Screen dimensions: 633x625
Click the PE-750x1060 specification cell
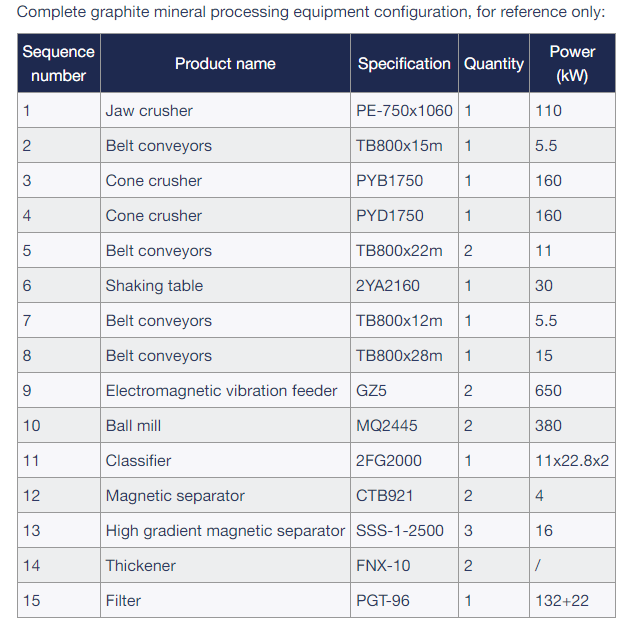pos(404,111)
